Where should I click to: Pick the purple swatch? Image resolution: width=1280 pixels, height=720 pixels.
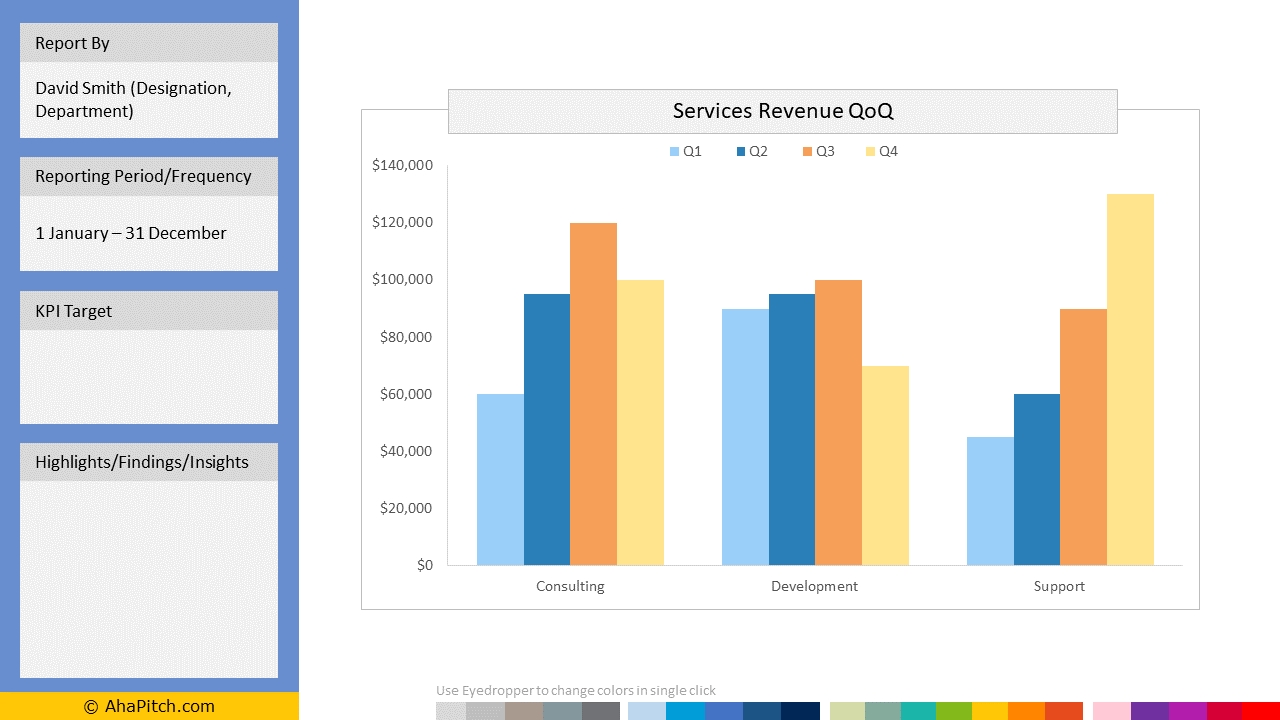(x=1150, y=711)
